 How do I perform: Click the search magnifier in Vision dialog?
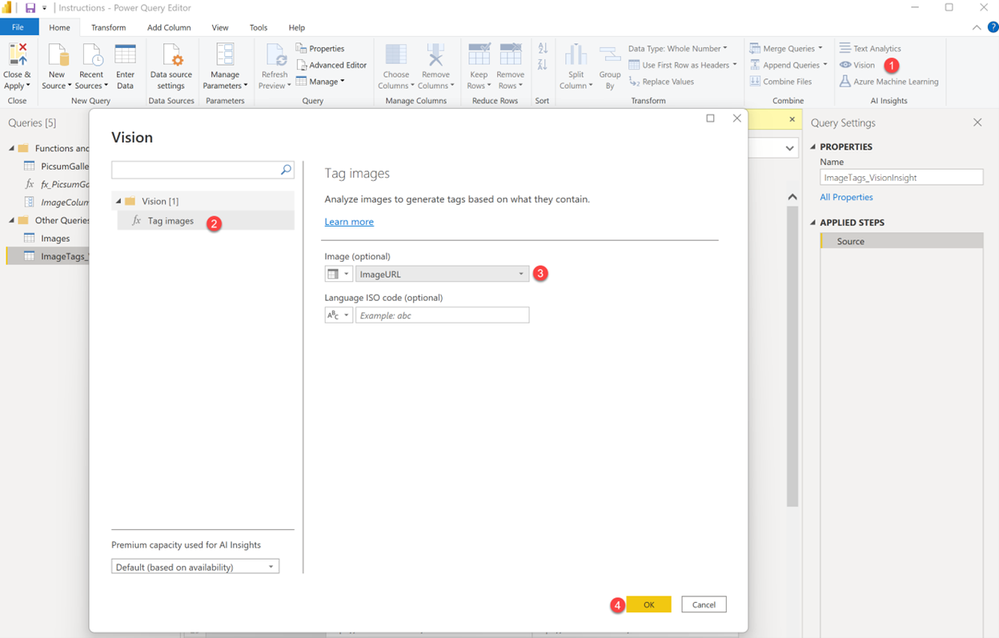tap(286, 170)
